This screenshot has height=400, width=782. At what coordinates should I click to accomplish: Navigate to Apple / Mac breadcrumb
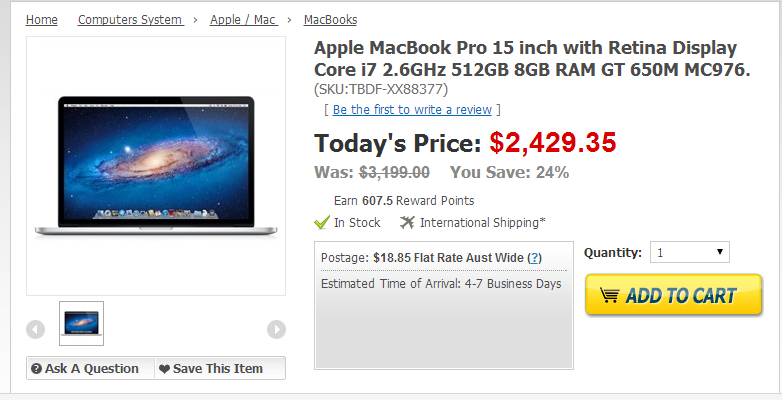(x=243, y=20)
